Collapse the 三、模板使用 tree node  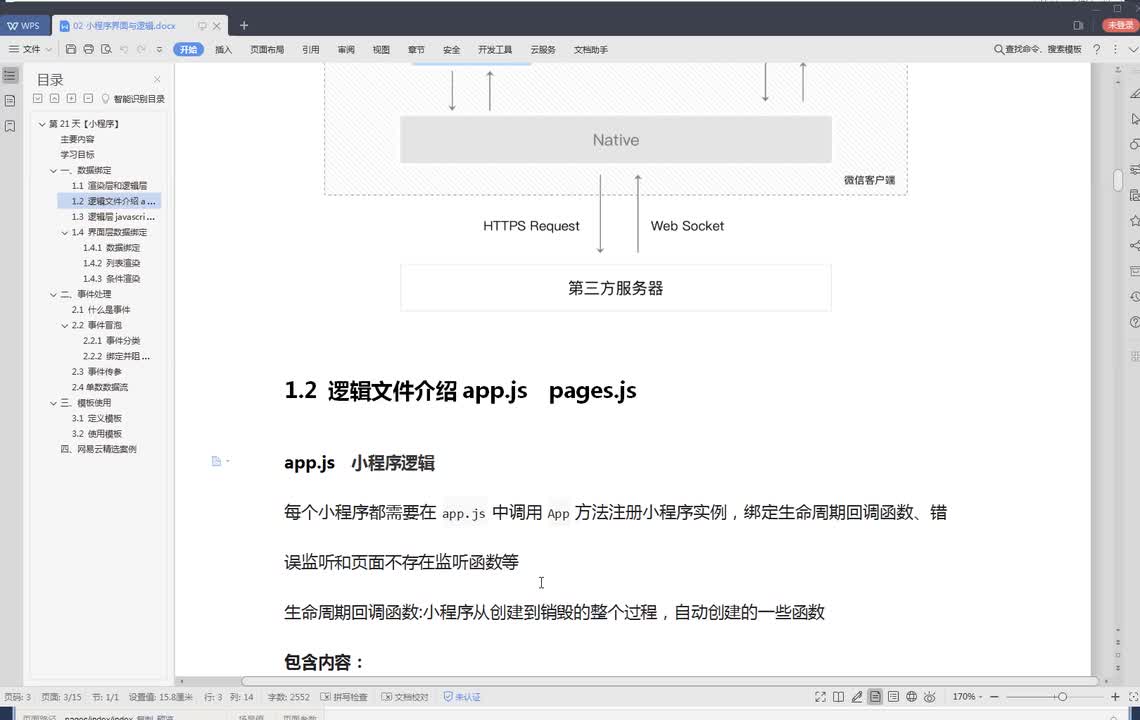[53, 403]
